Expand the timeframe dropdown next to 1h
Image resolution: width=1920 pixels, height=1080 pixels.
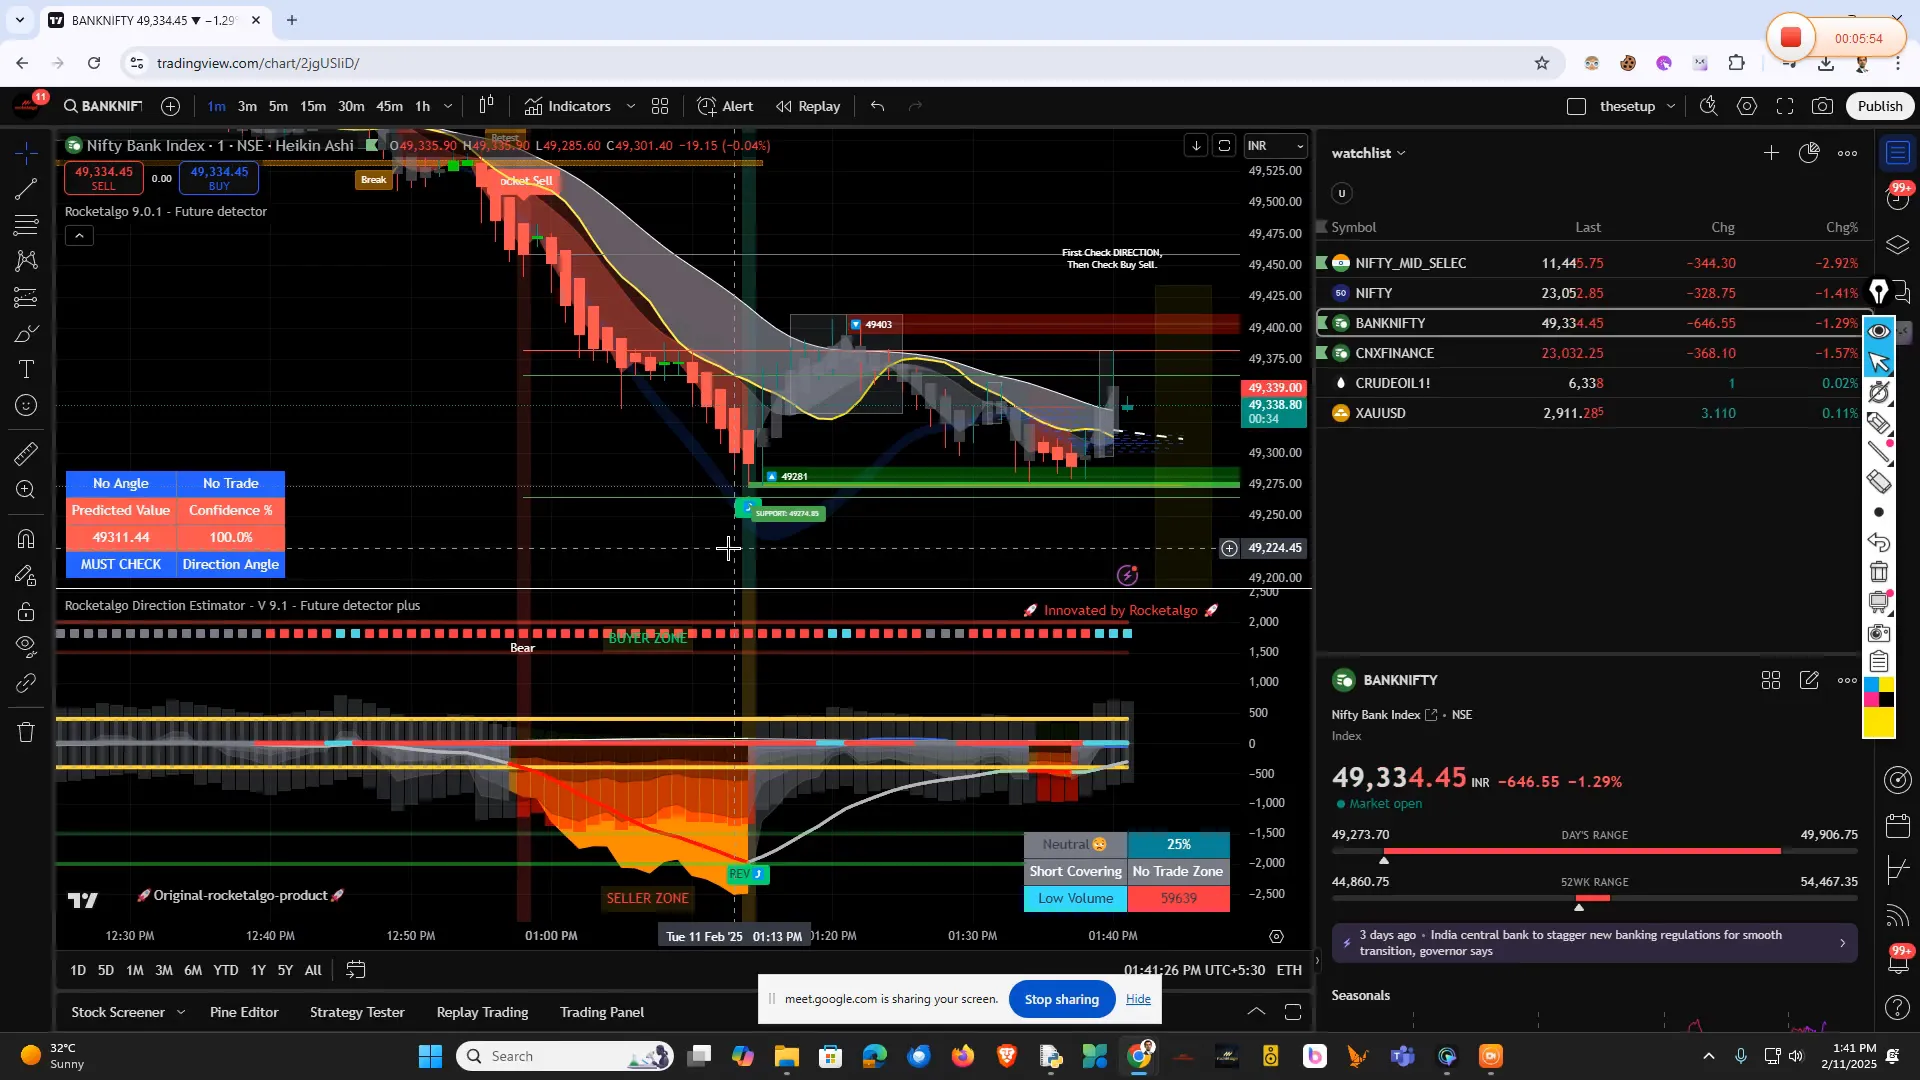448,106
